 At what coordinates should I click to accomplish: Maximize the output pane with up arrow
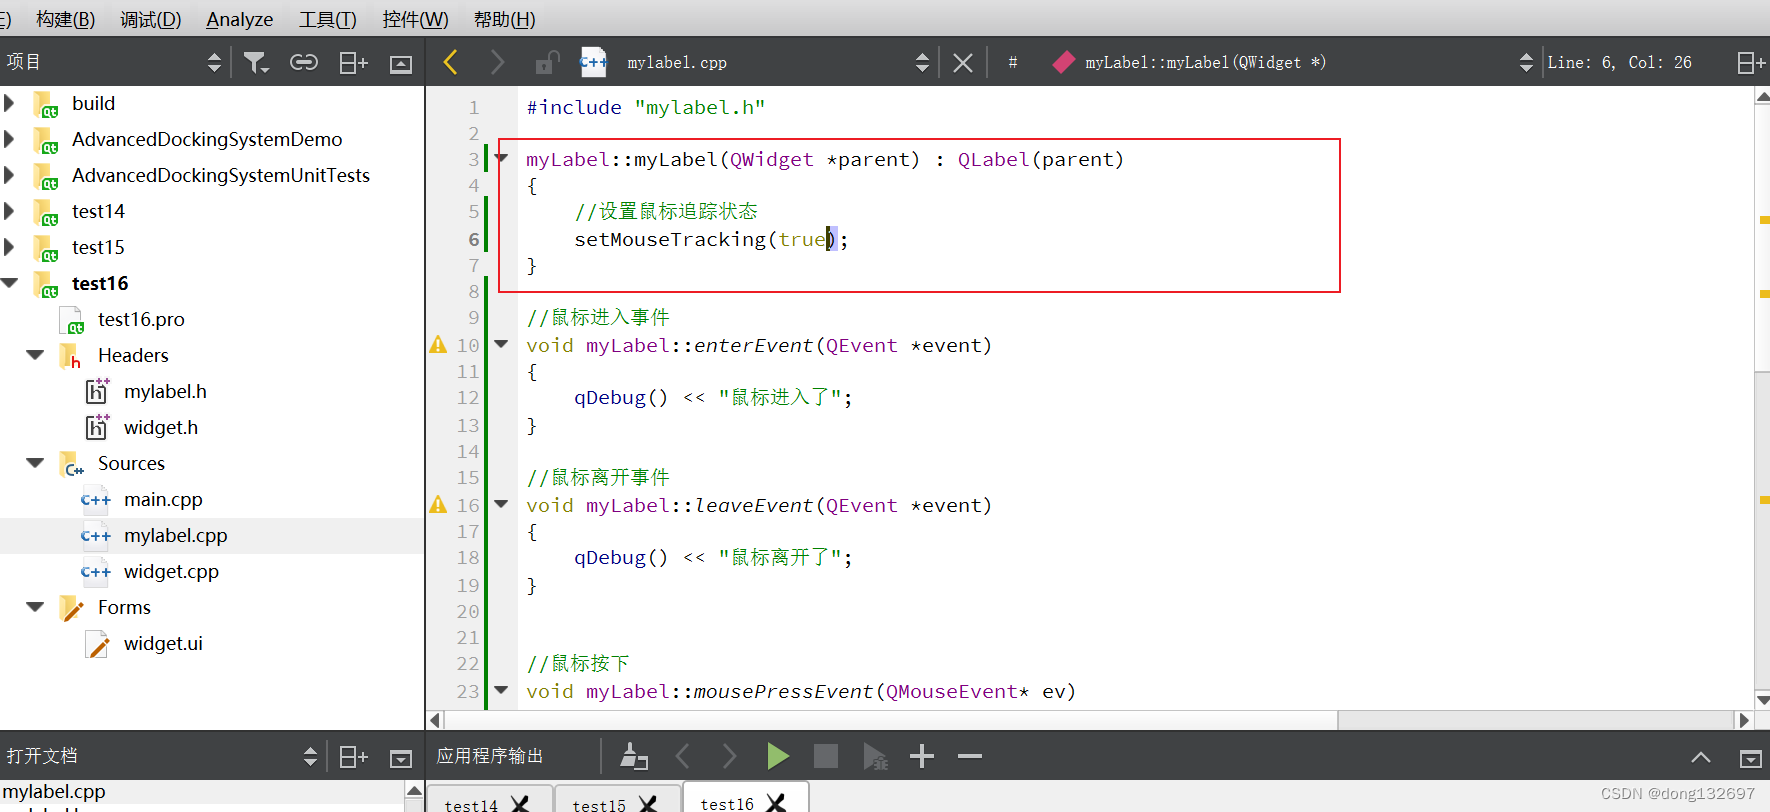[1701, 757]
